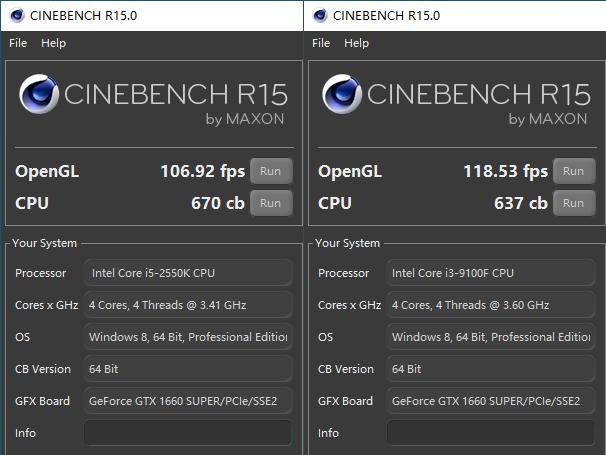Run OpenGL test in left window (106.92 fps)
The image size is (606, 455).
pyautogui.click(x=271, y=171)
